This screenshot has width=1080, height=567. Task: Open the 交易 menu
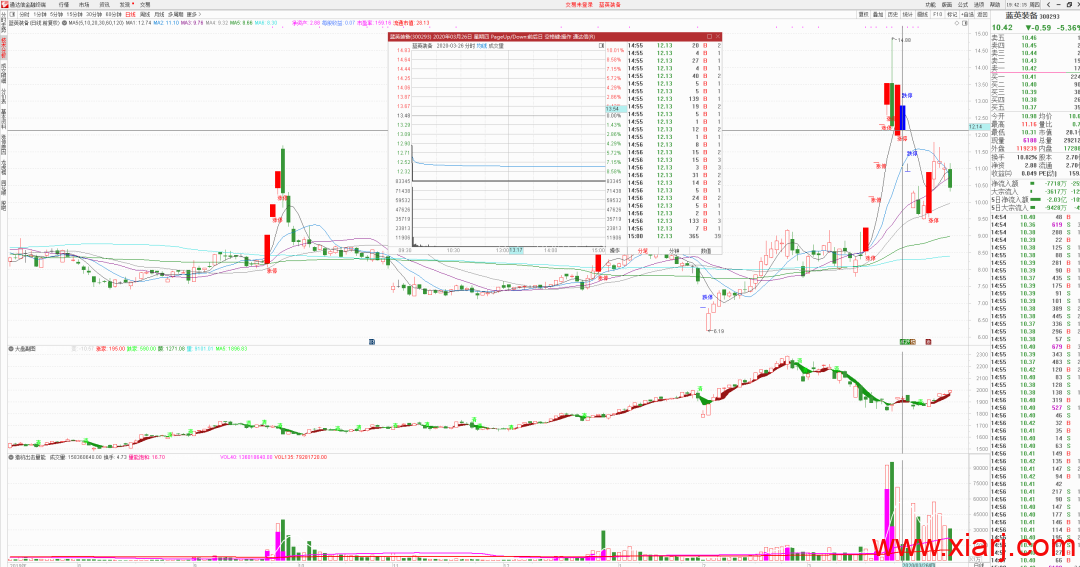(145, 4)
